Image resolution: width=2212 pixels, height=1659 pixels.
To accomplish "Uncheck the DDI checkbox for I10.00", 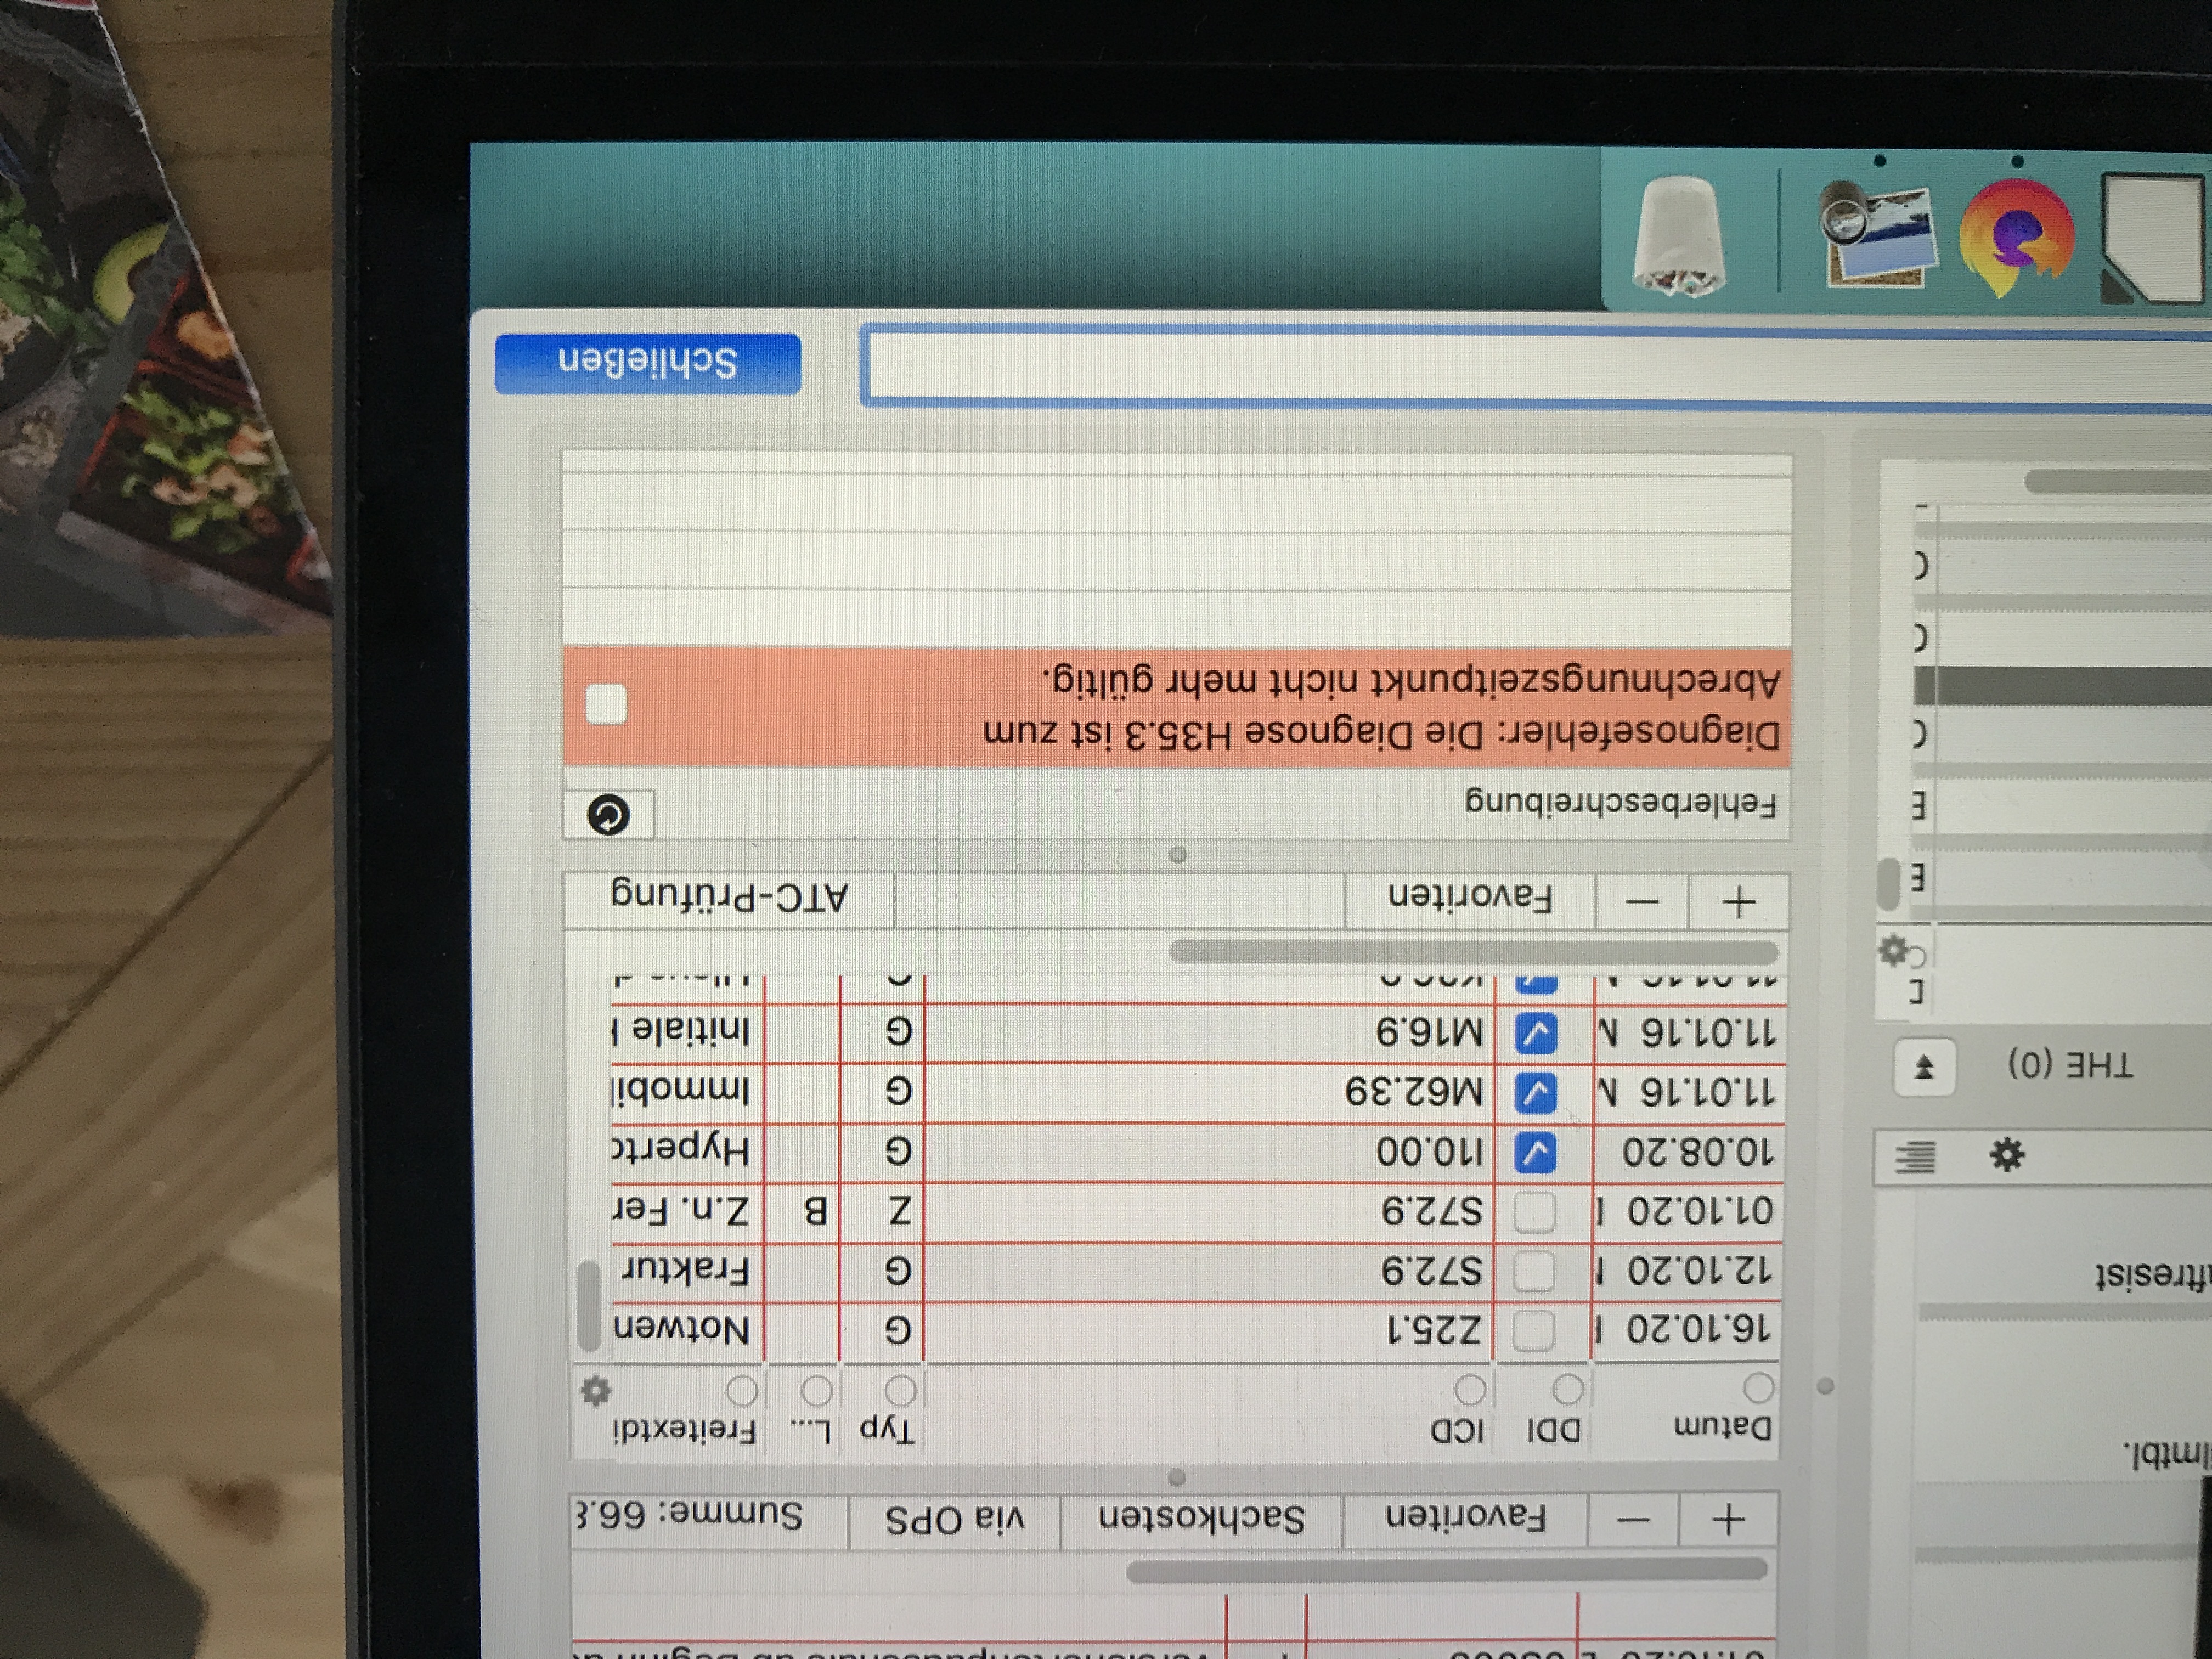I will (1535, 1153).
